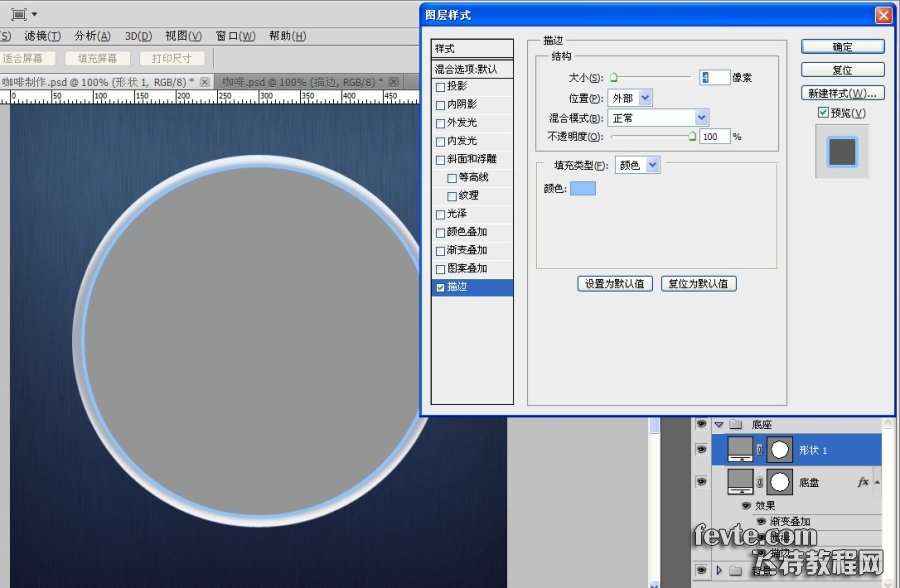Viewport: 900px width, 588px height.
Task: Open the 视图(V) view menu
Action: [x=183, y=36]
